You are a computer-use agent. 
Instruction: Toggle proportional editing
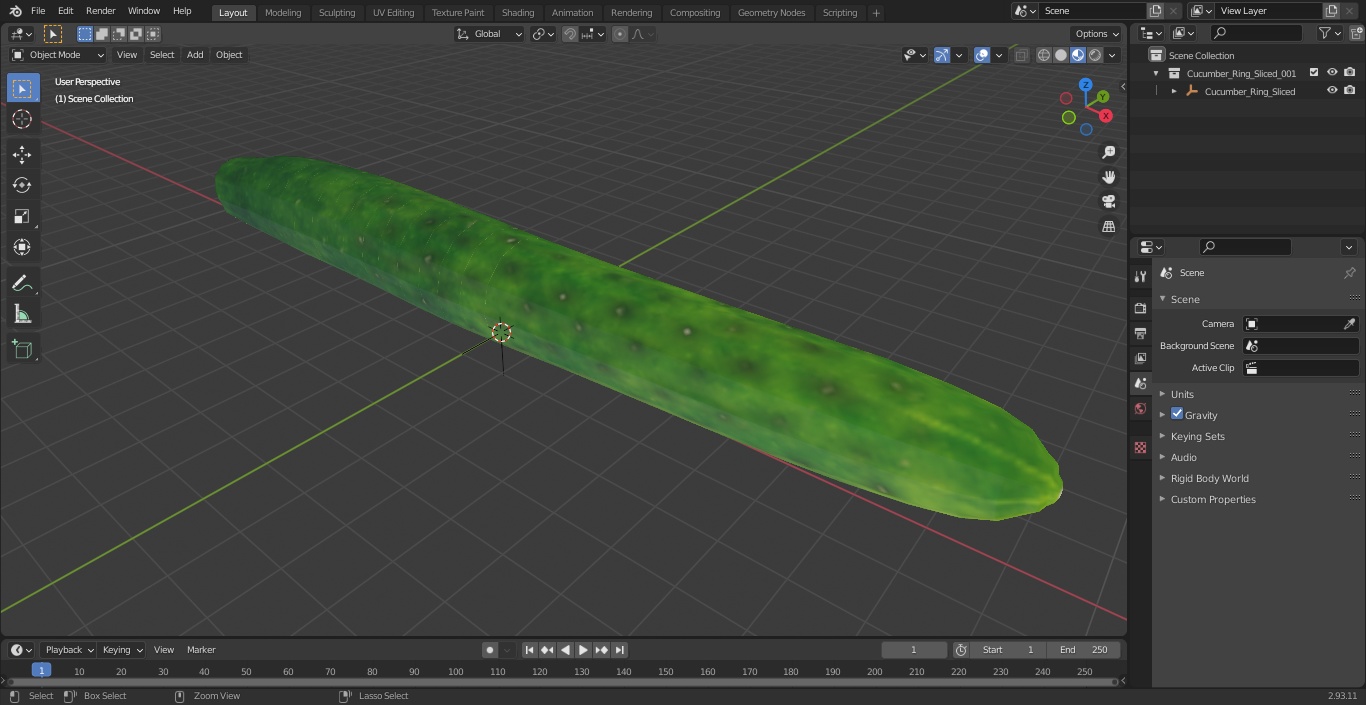pos(620,34)
